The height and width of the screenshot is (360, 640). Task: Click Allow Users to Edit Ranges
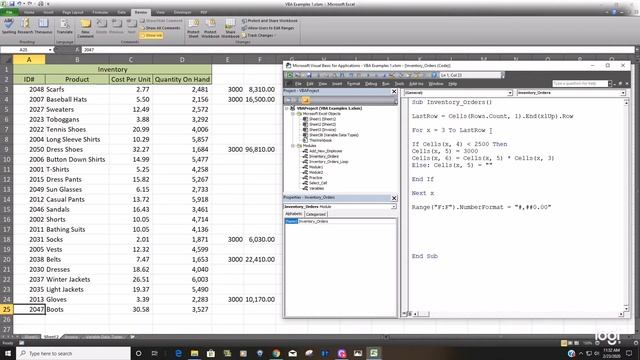[x=268, y=28]
